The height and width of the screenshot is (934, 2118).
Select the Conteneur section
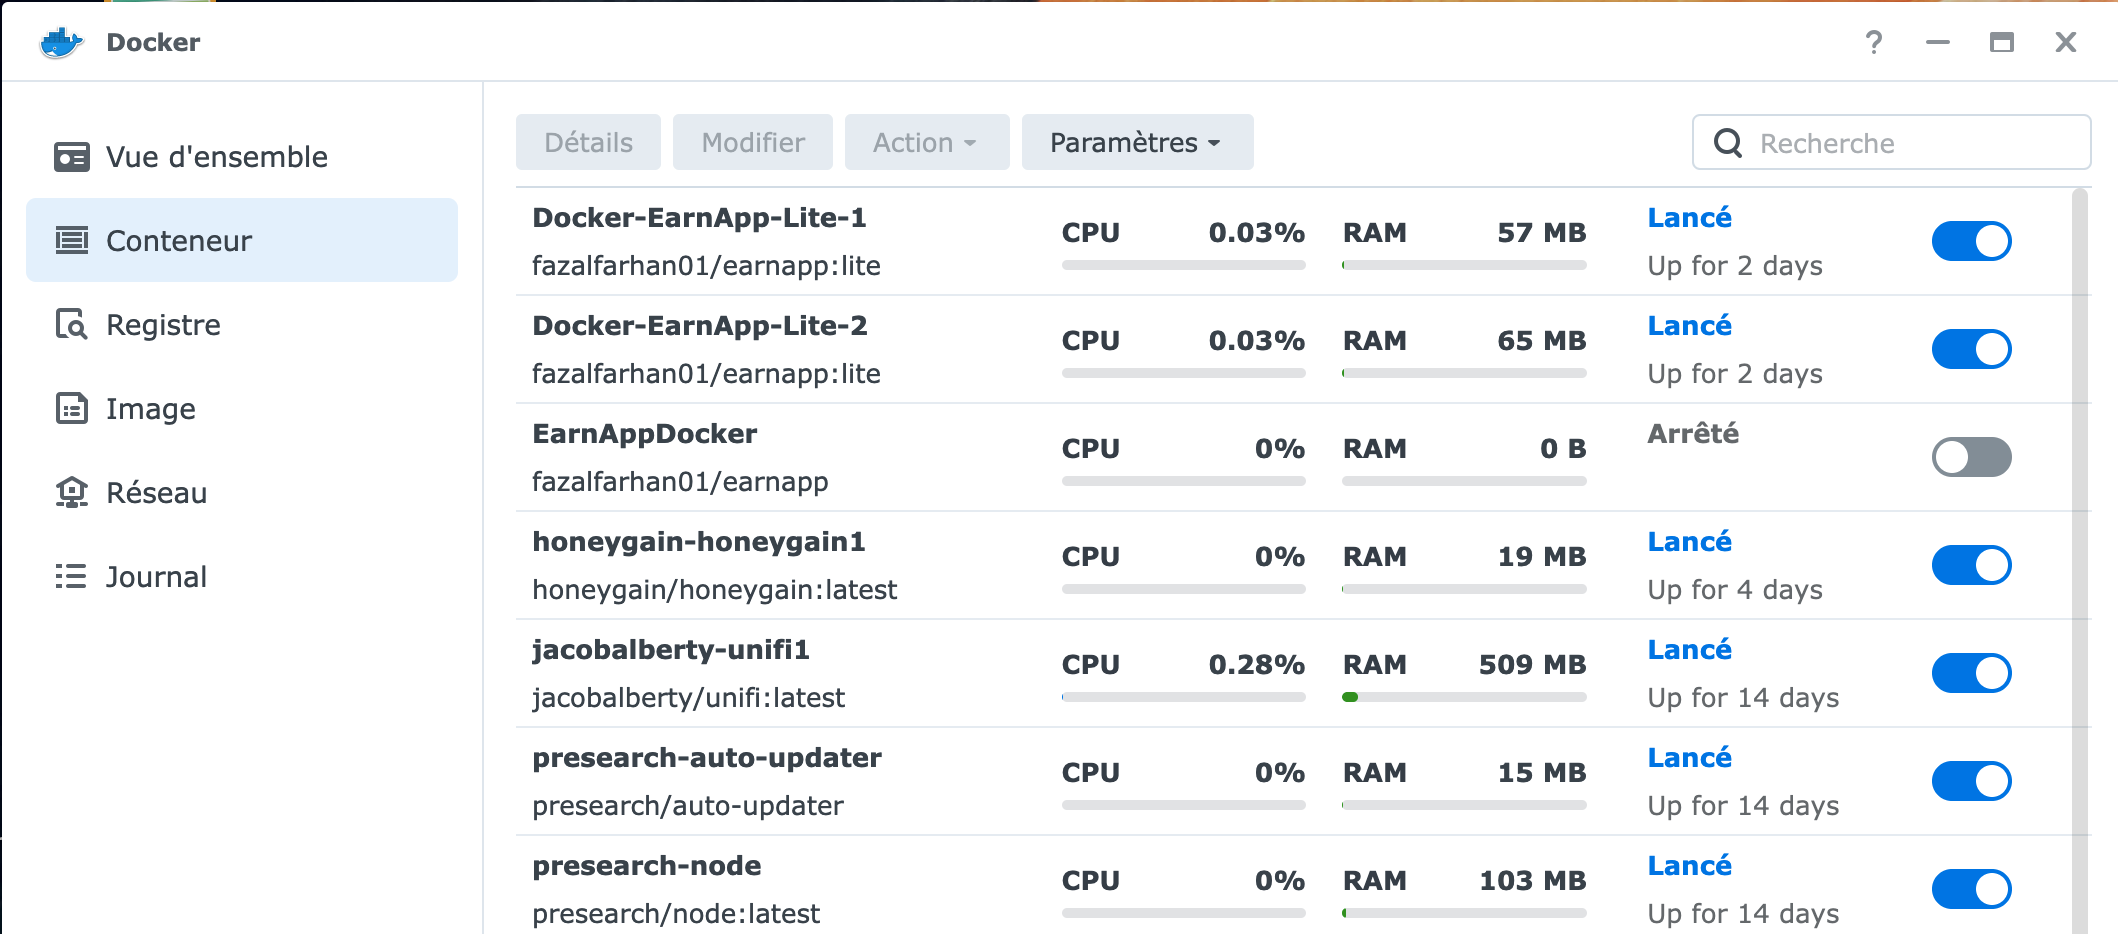pos(242,240)
